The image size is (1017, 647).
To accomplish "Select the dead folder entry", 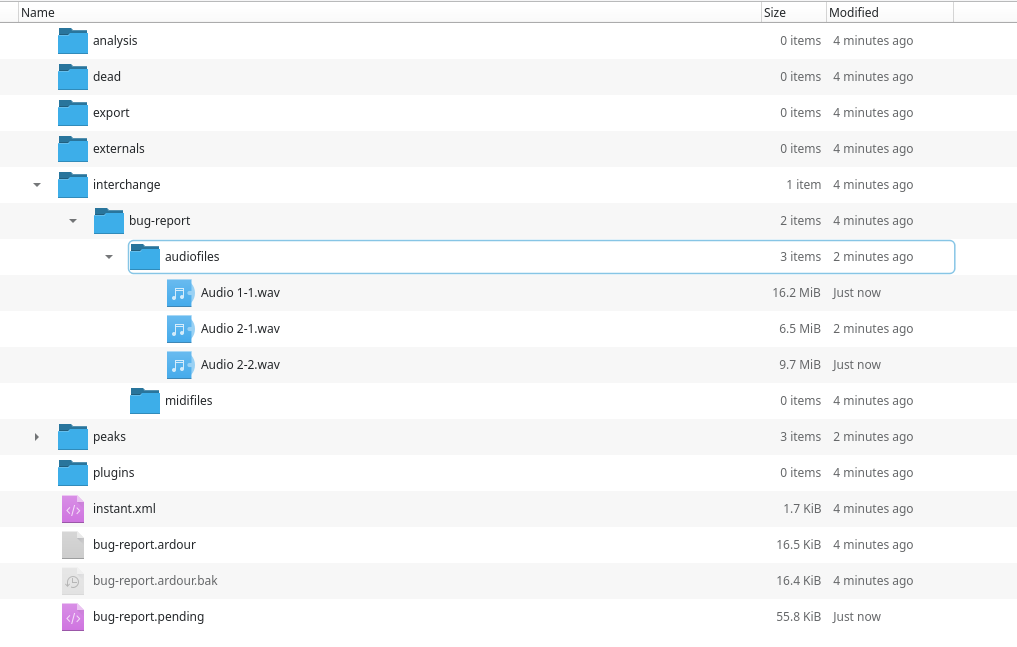I will (x=107, y=77).
